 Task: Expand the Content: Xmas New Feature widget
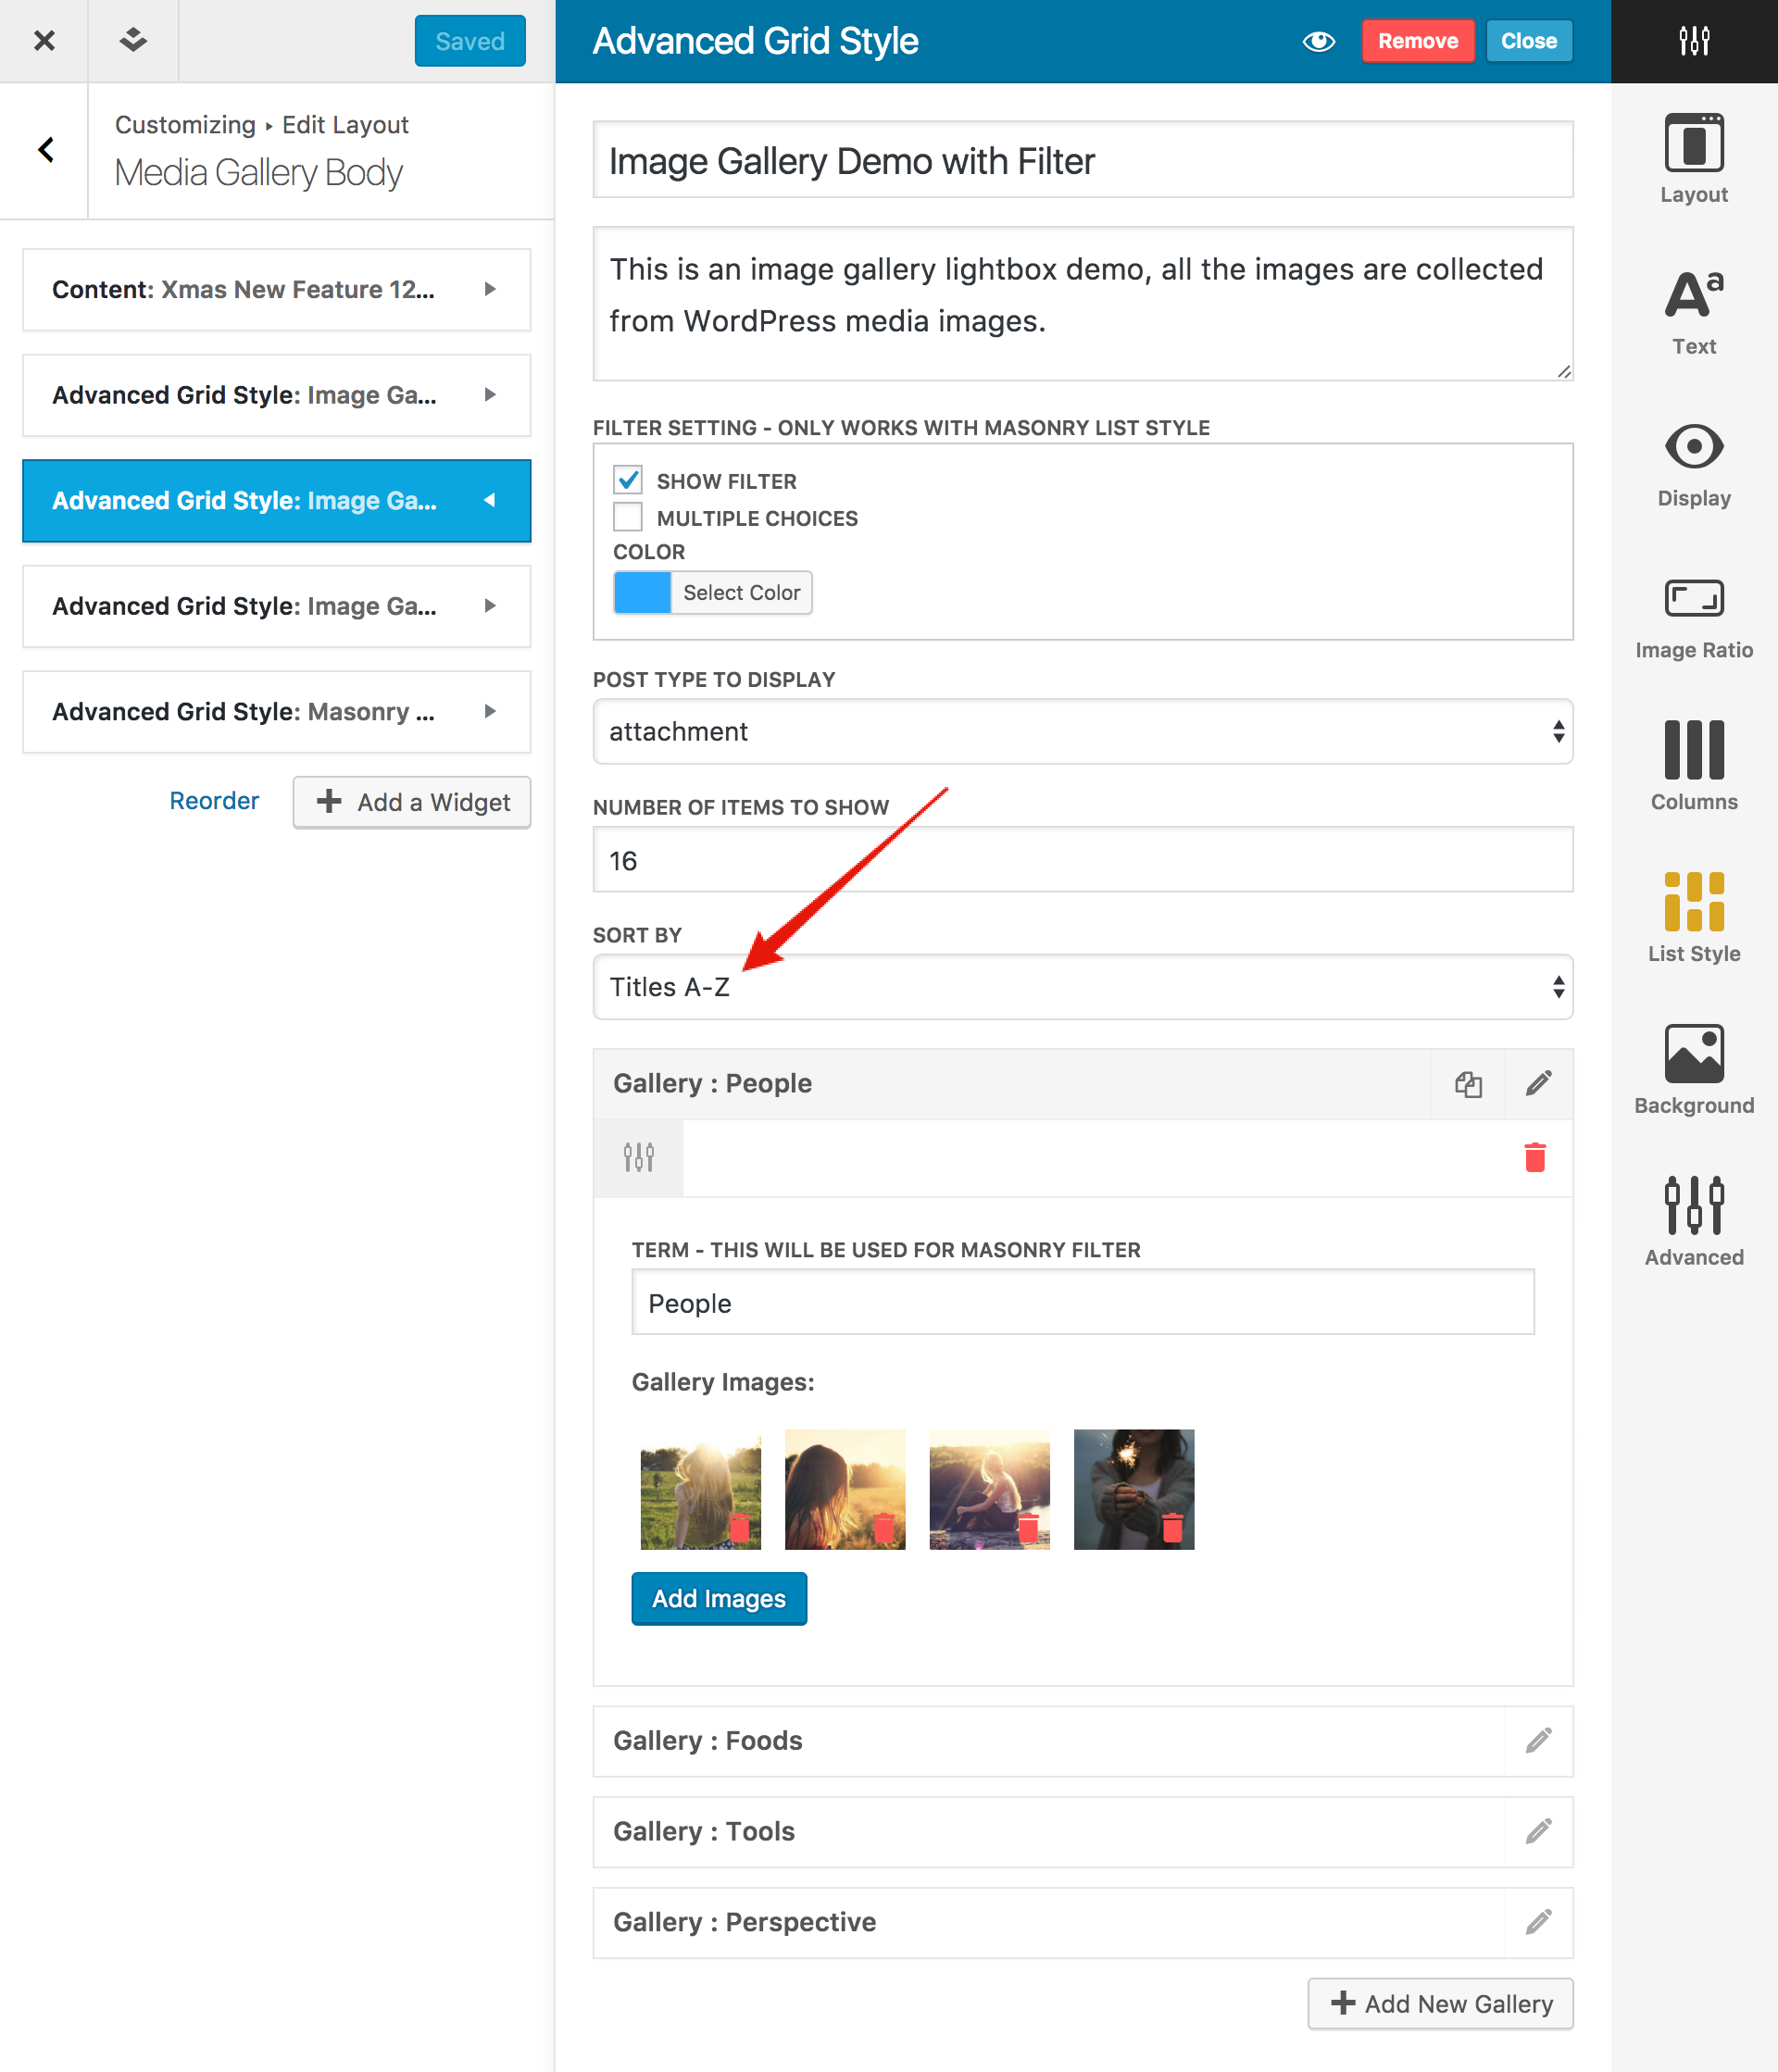tap(277, 290)
